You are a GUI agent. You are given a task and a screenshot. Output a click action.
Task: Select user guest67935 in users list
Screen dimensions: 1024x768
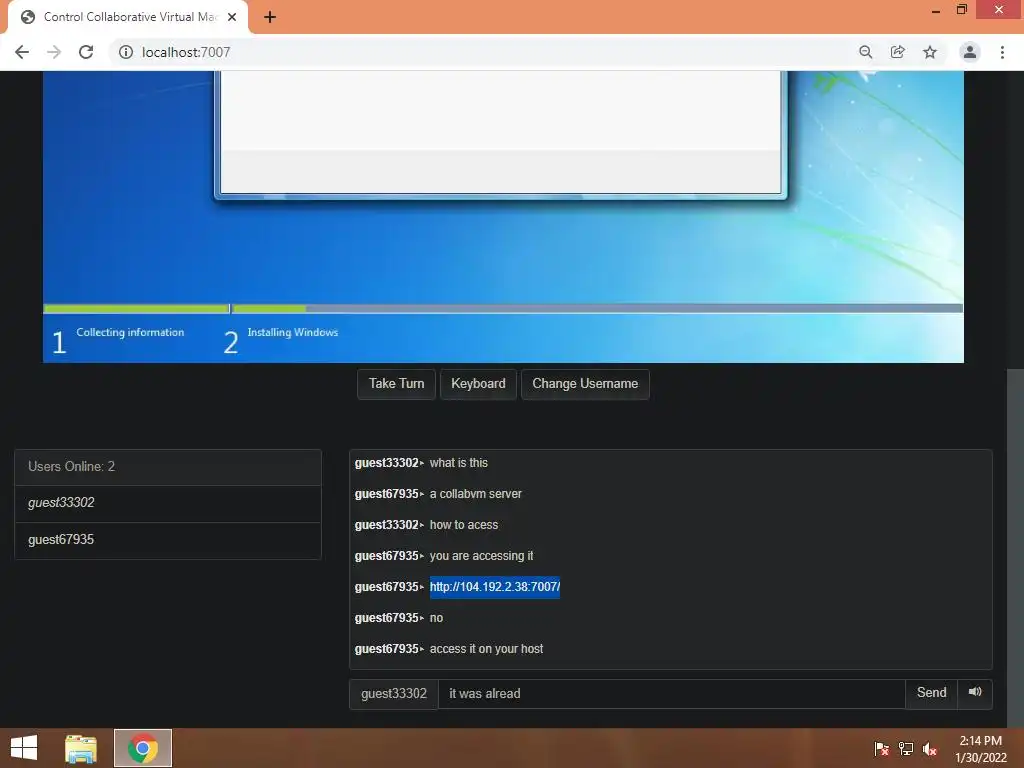point(168,540)
